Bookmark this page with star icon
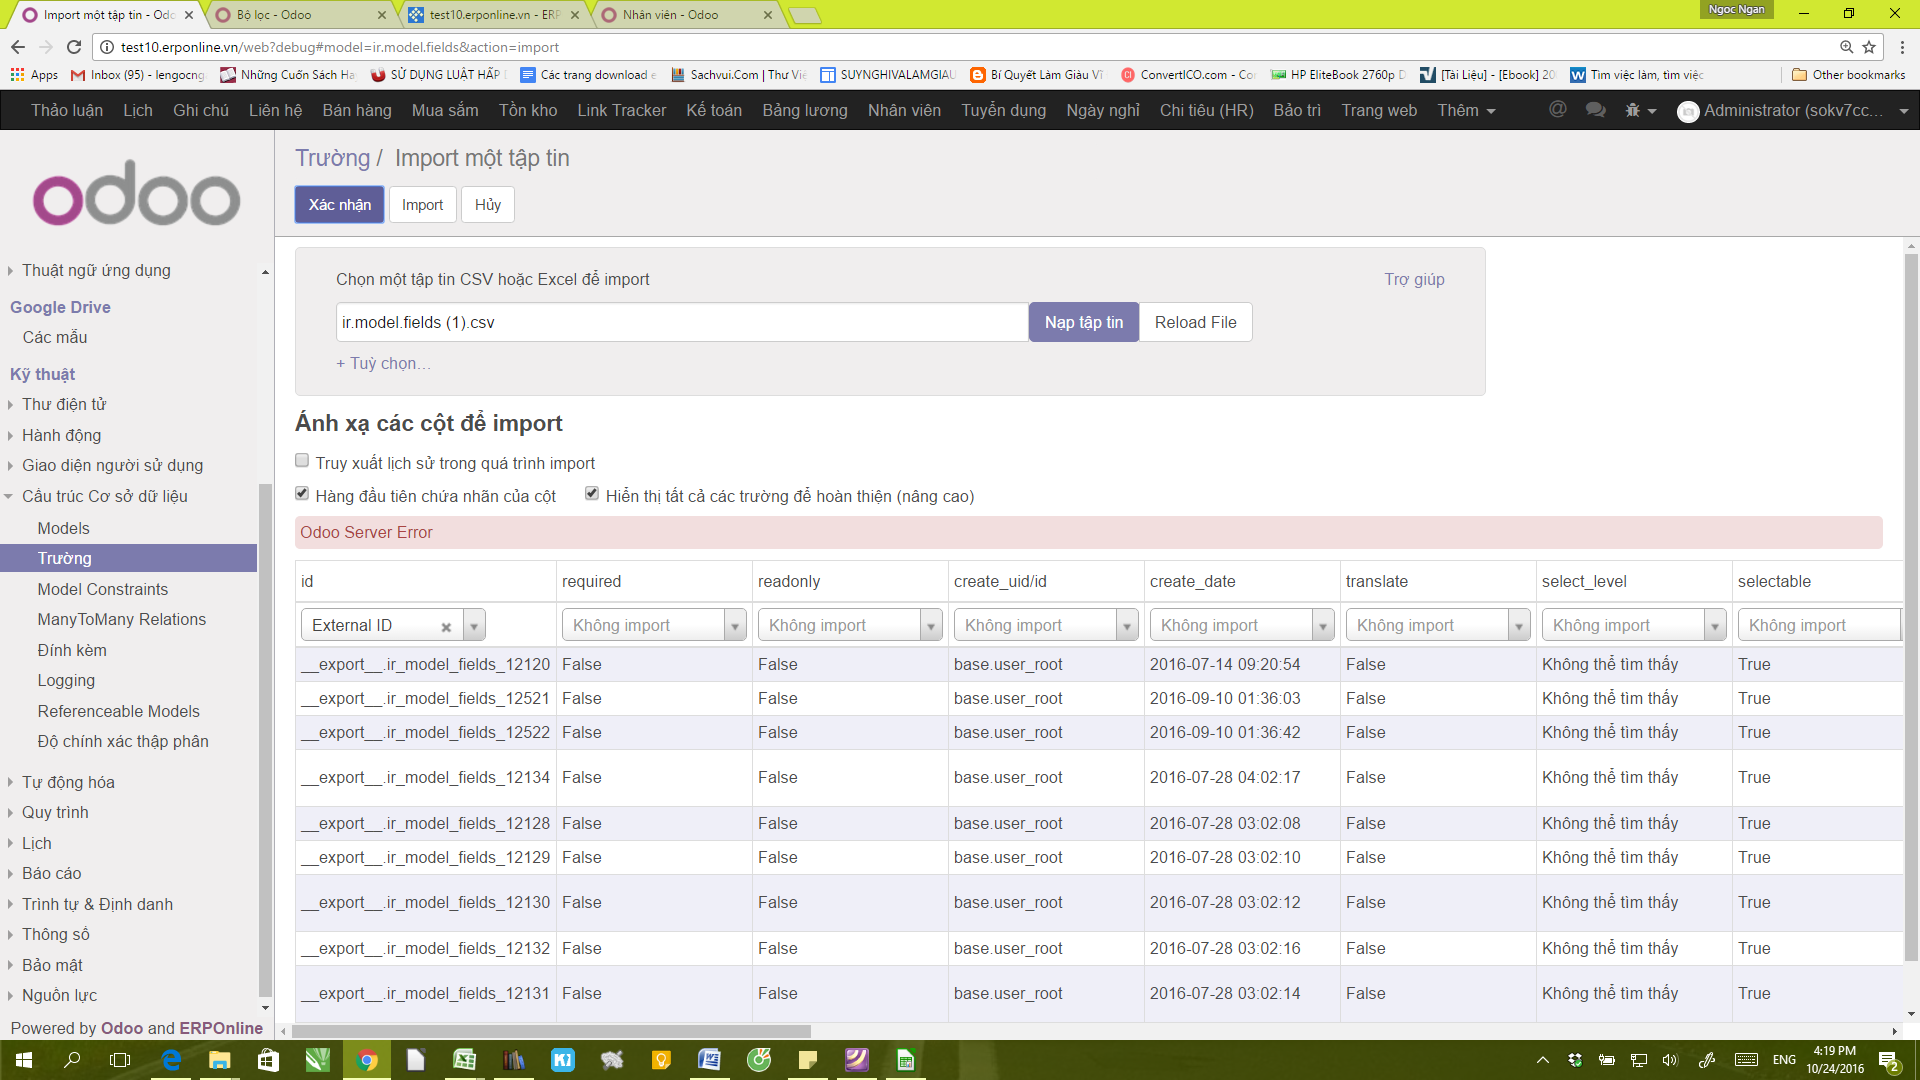1920x1080 pixels. 1869,47
